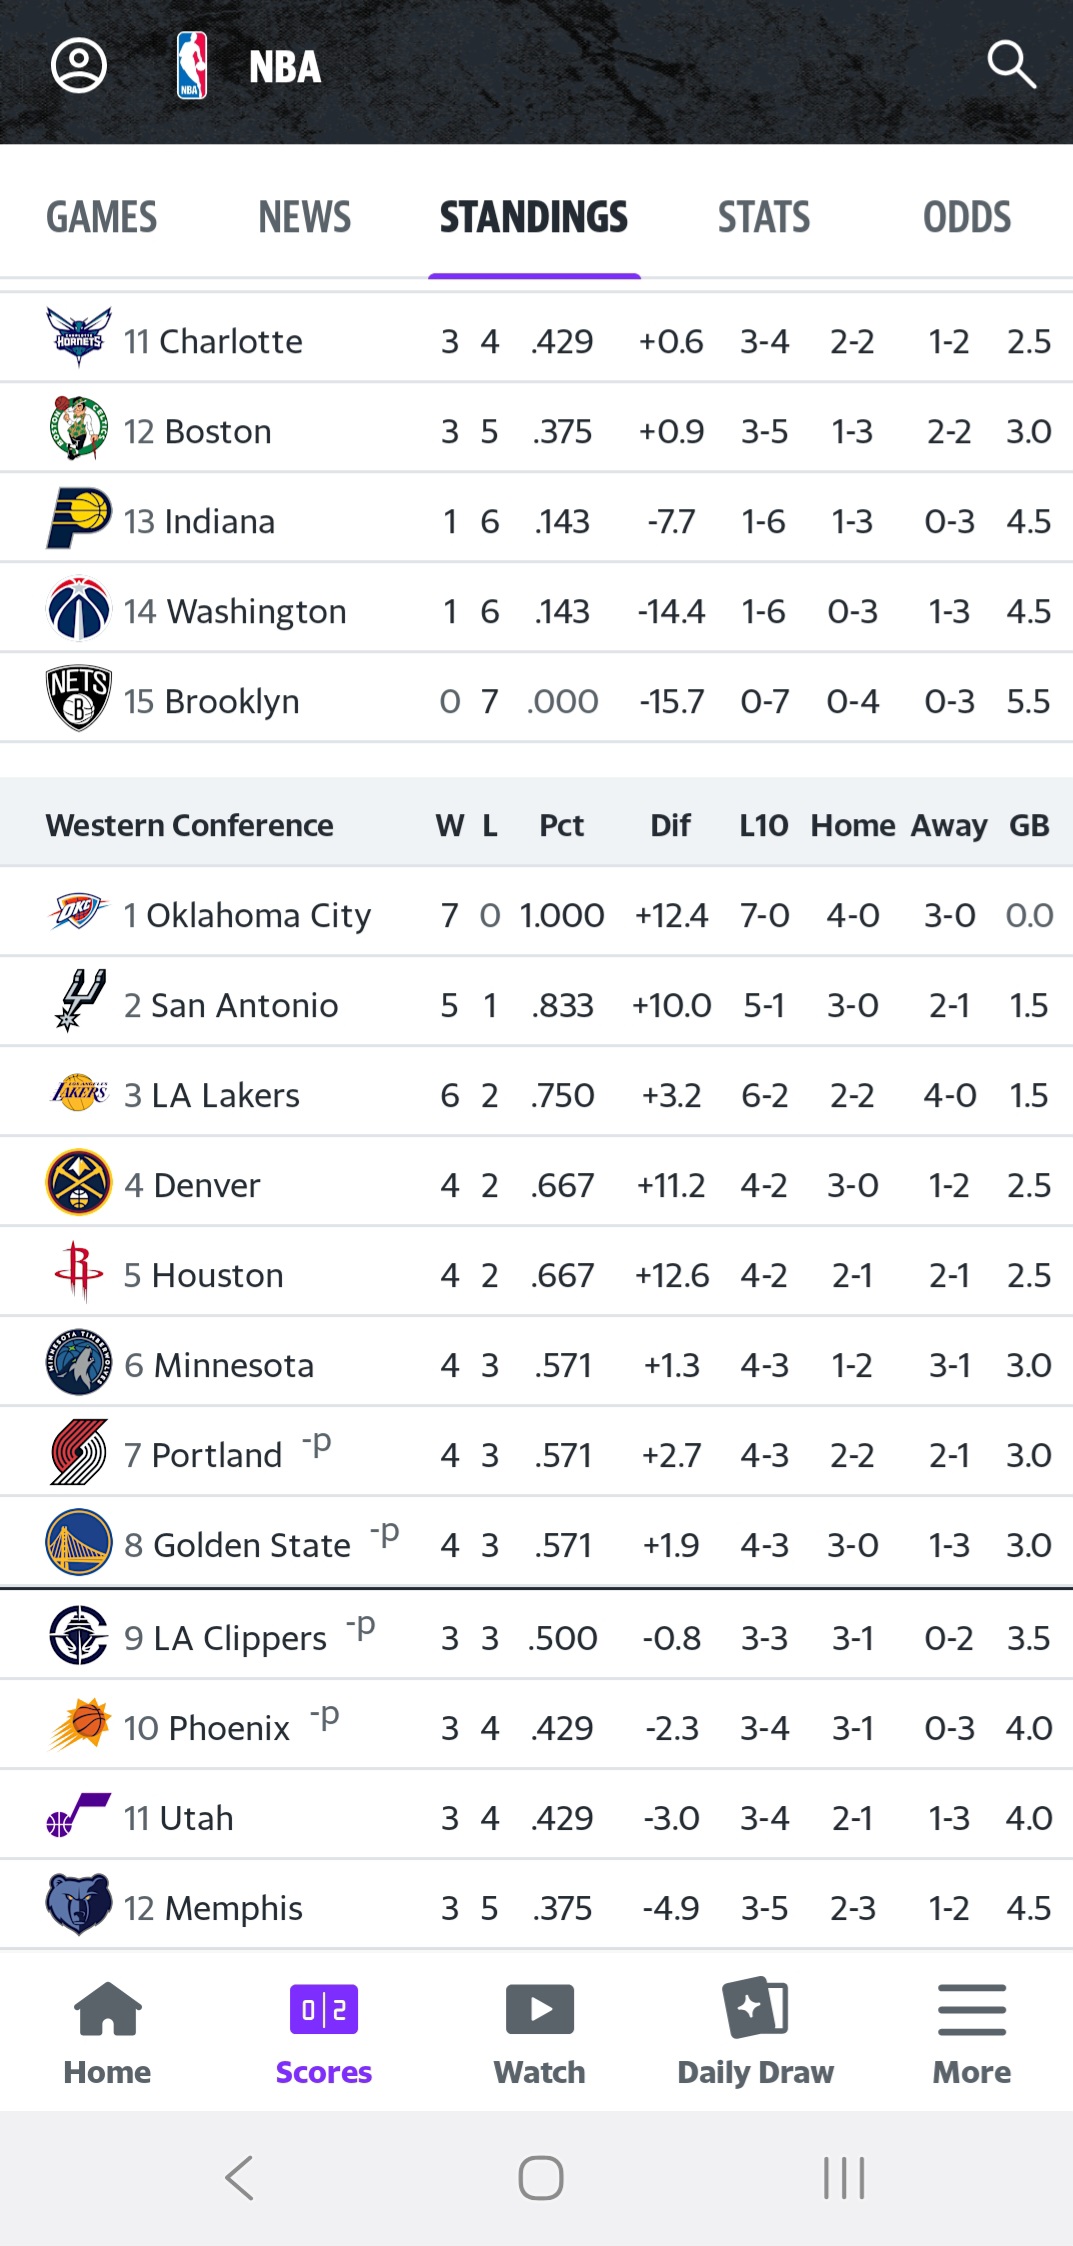Tap the NBA league logo
This screenshot has height=2246, width=1073.
(192, 66)
